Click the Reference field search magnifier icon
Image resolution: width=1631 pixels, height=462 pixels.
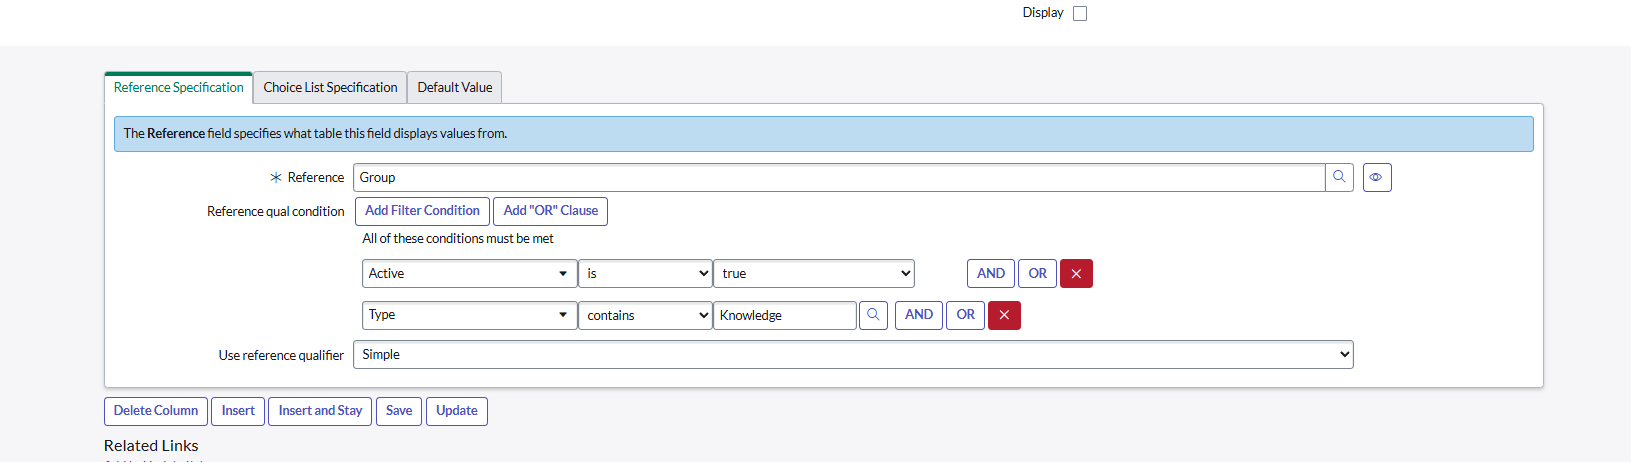pyautogui.click(x=1339, y=177)
